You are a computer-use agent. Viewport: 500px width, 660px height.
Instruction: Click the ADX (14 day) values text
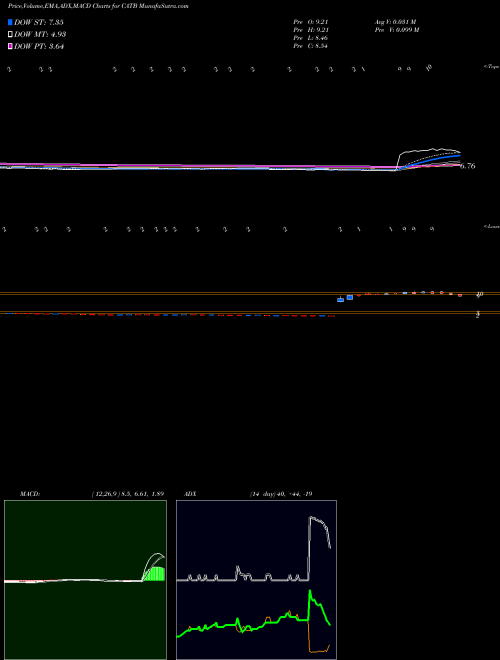(x=281, y=494)
